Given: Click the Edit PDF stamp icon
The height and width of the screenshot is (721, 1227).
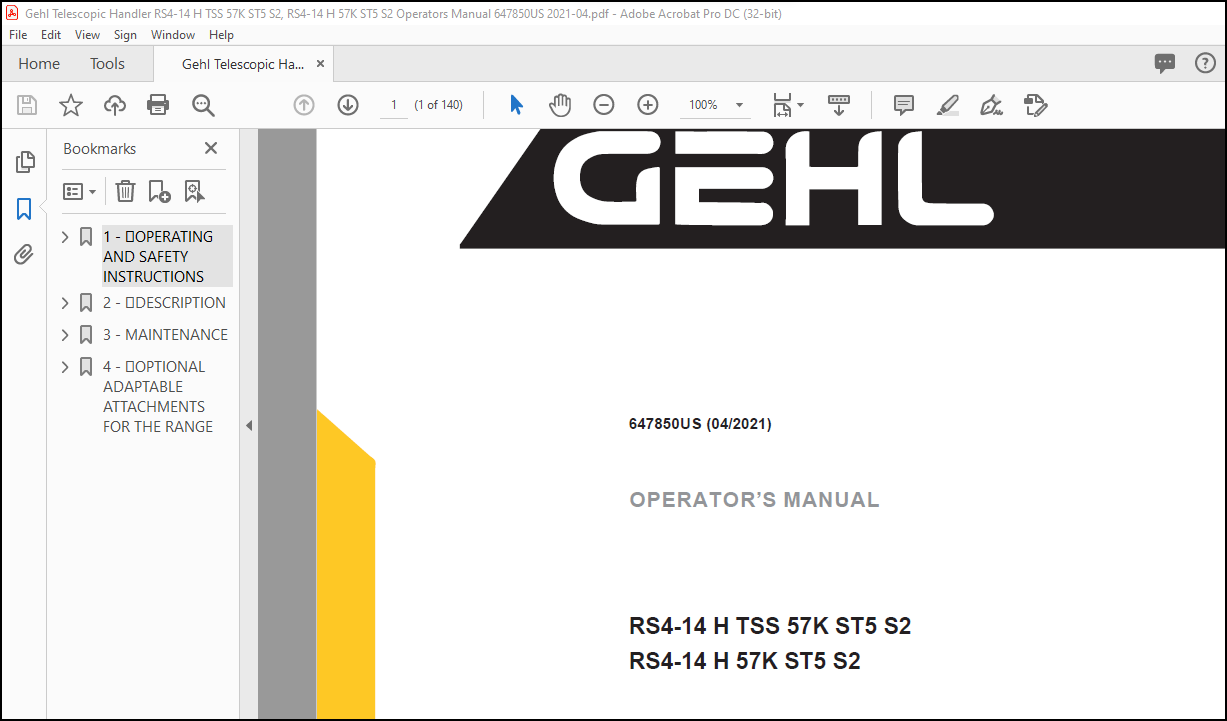Looking at the screenshot, I should (1035, 105).
